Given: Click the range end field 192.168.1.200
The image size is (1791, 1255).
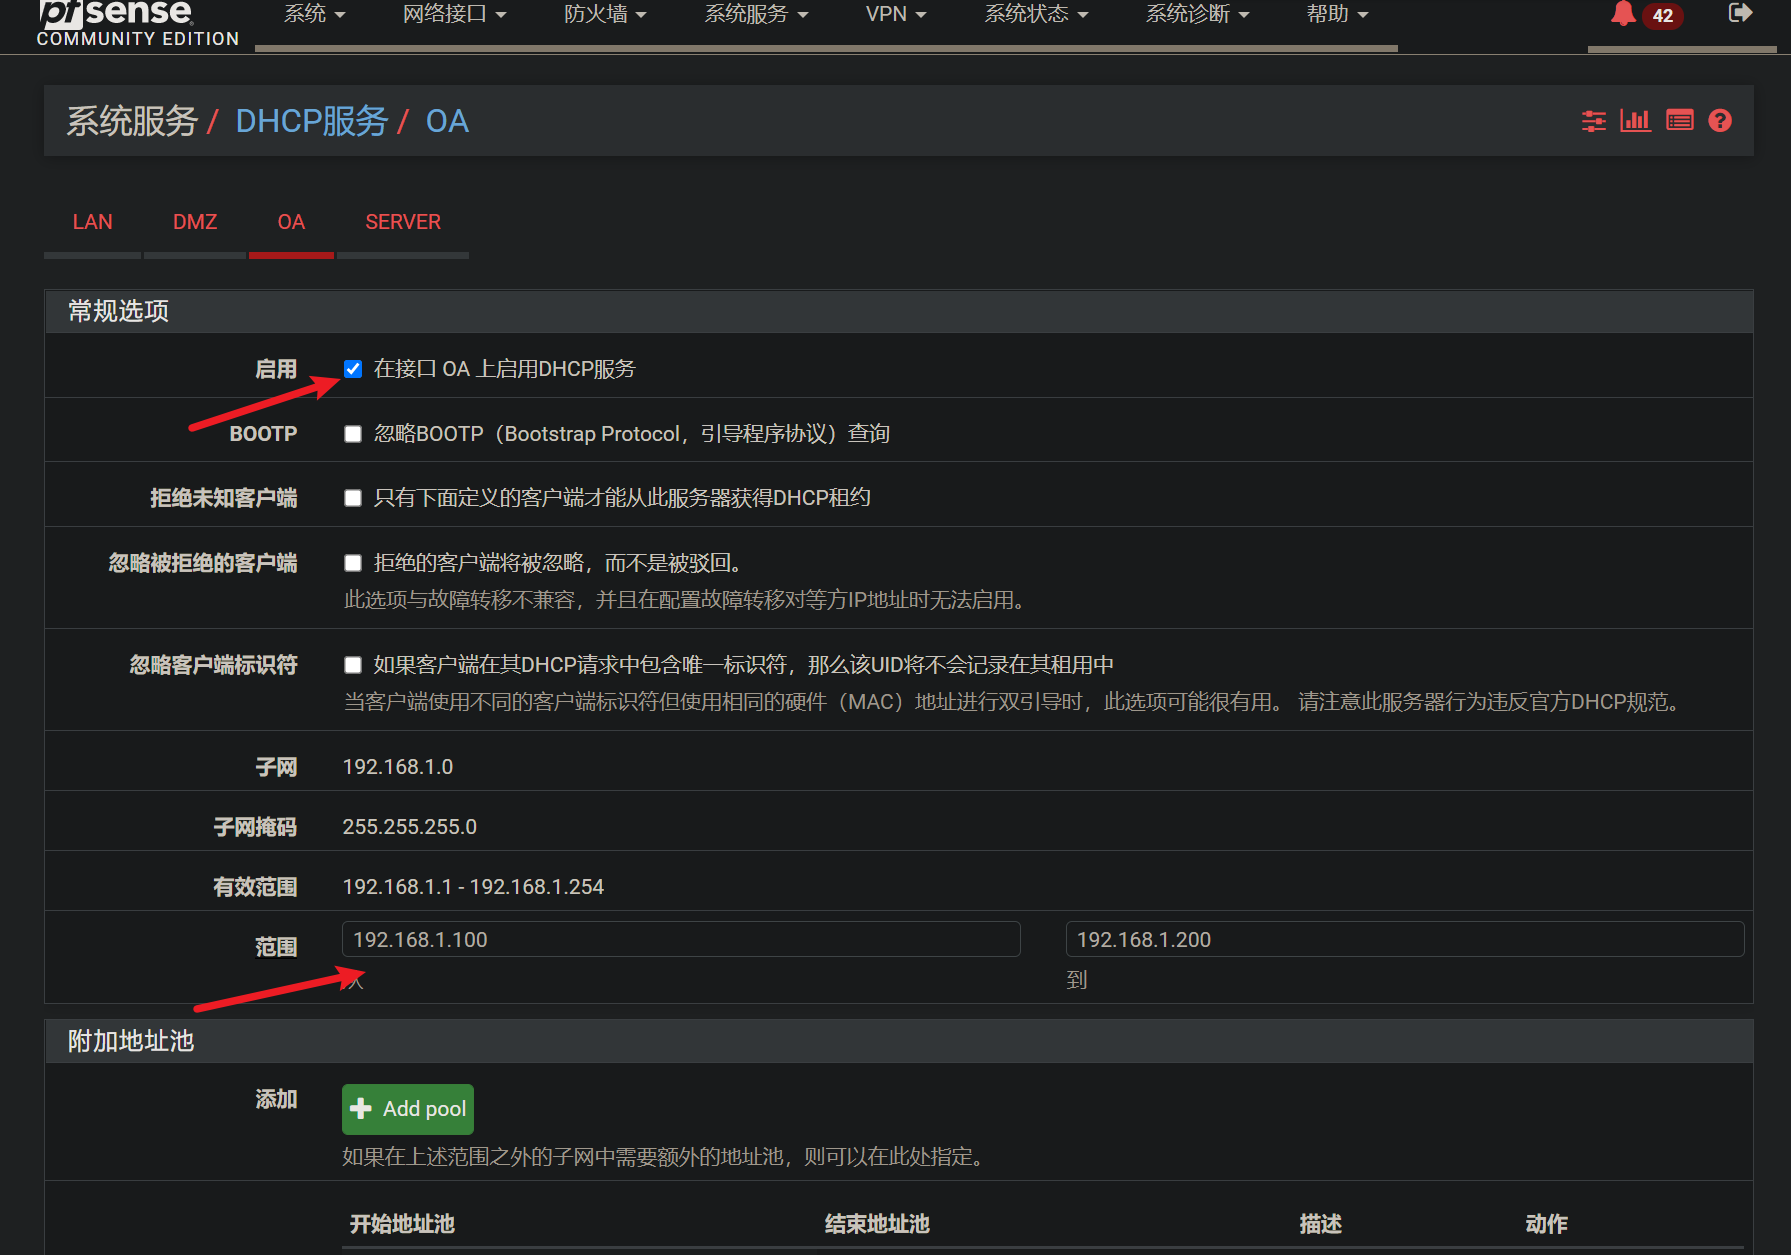Looking at the screenshot, I should (1405, 940).
